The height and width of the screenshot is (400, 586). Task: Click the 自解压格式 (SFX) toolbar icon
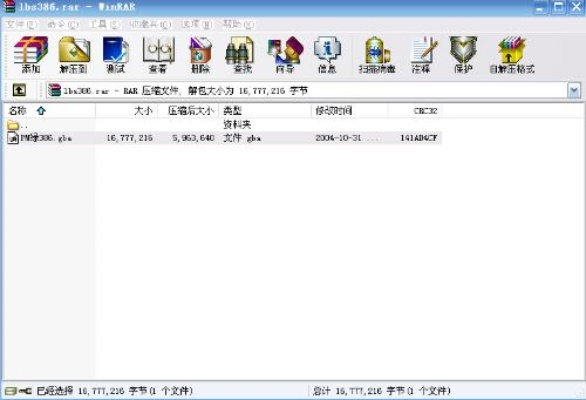coord(512,55)
